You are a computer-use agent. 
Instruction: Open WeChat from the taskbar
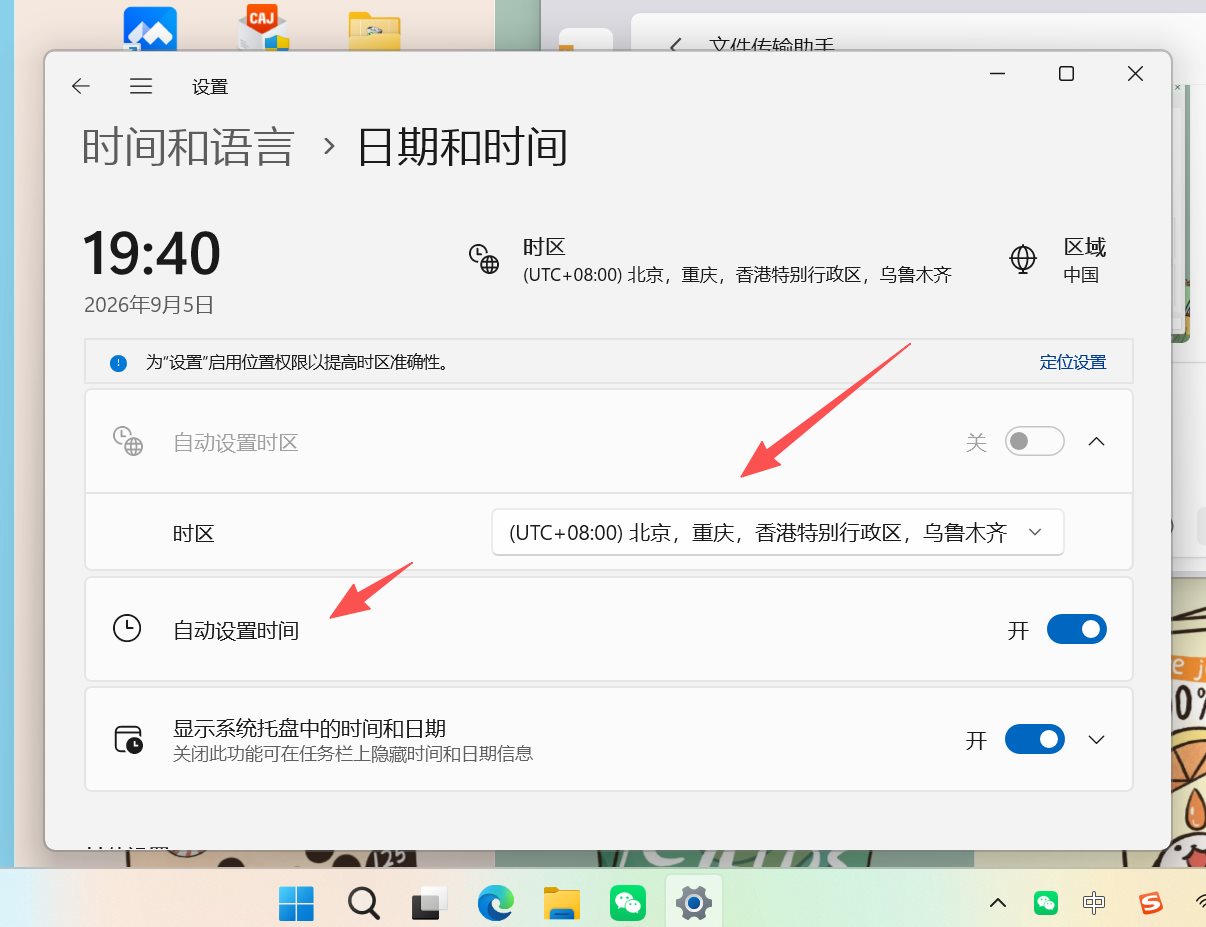click(628, 903)
